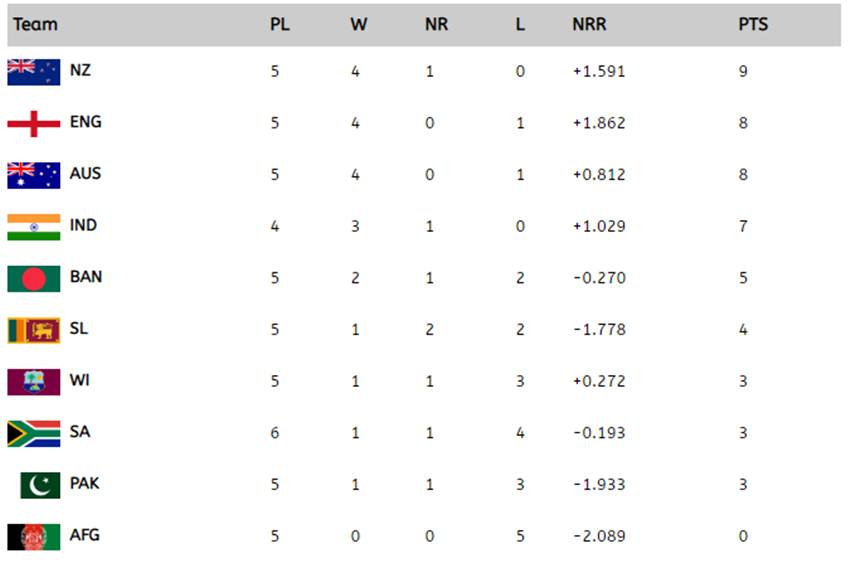
Task: Click the India flag icon
Action: tap(33, 226)
